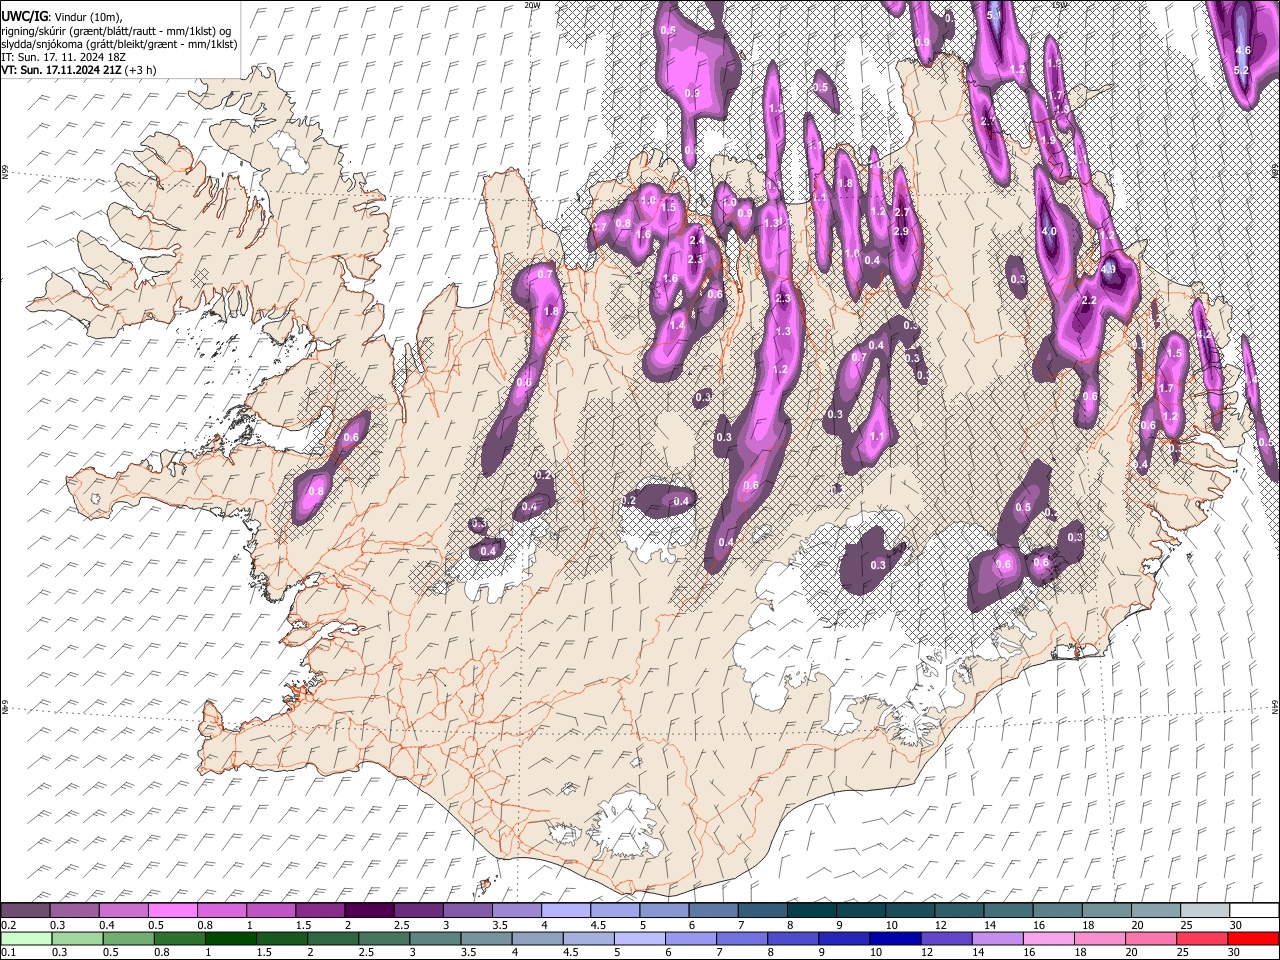Select the upper scale's 0.2 dark mauve swatch
The image size is (1280, 960).
(x=25, y=911)
